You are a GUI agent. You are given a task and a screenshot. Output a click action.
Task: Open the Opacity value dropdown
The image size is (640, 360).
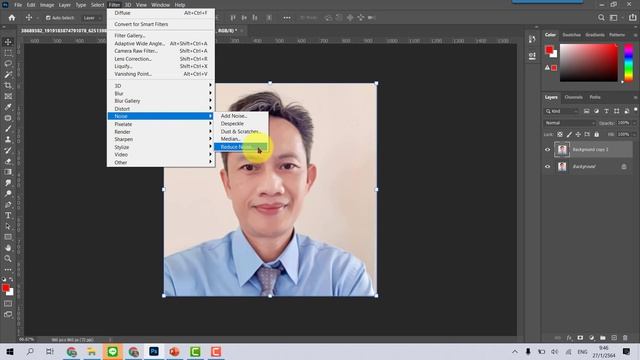point(626,123)
